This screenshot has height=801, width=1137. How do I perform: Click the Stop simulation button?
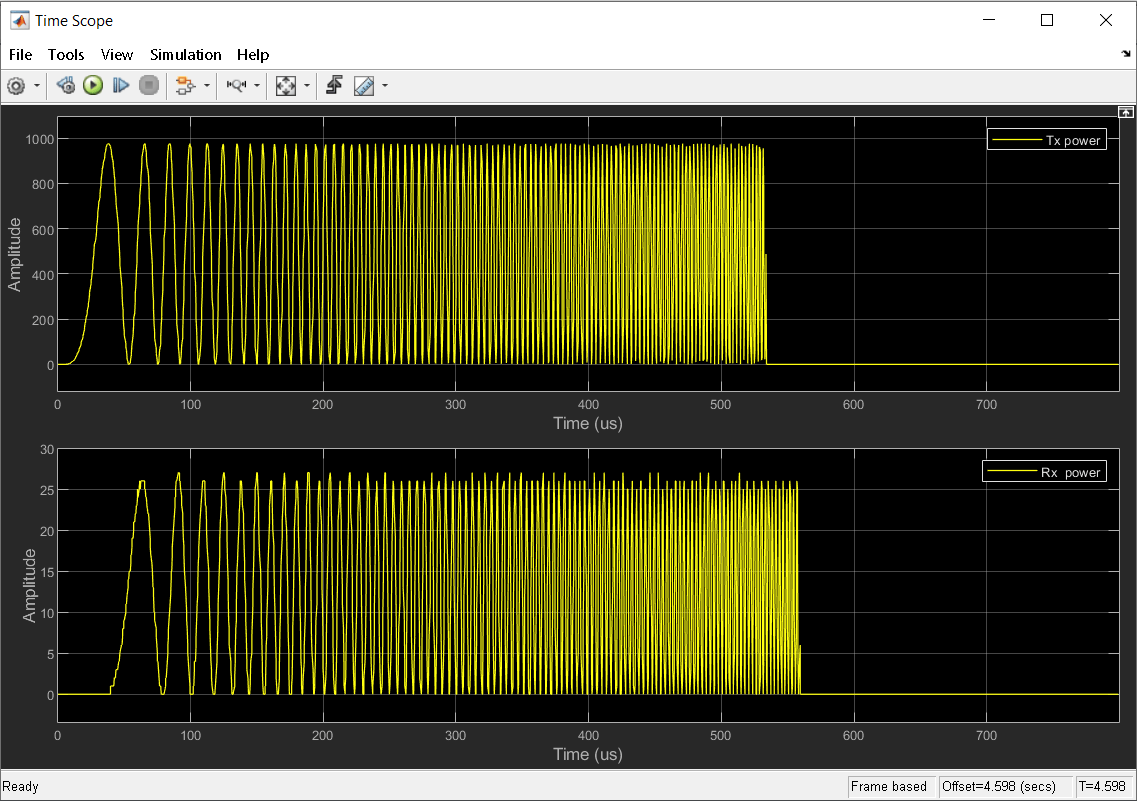[x=149, y=86]
